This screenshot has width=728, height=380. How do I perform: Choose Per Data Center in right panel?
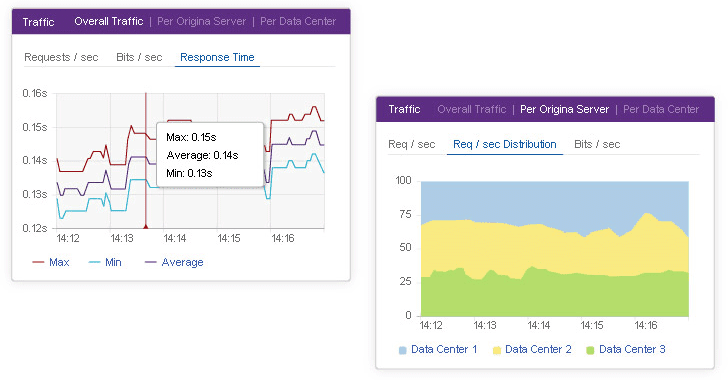click(661, 109)
